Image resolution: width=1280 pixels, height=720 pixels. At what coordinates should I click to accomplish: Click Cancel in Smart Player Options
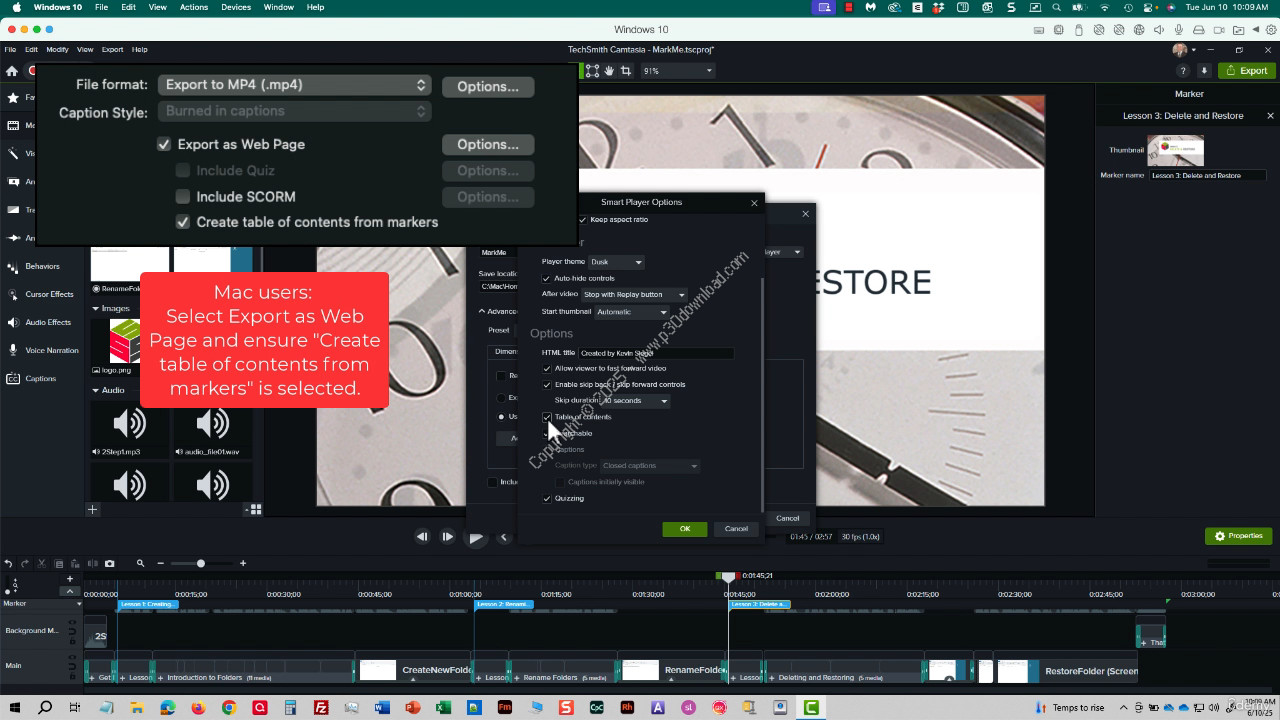(736, 529)
